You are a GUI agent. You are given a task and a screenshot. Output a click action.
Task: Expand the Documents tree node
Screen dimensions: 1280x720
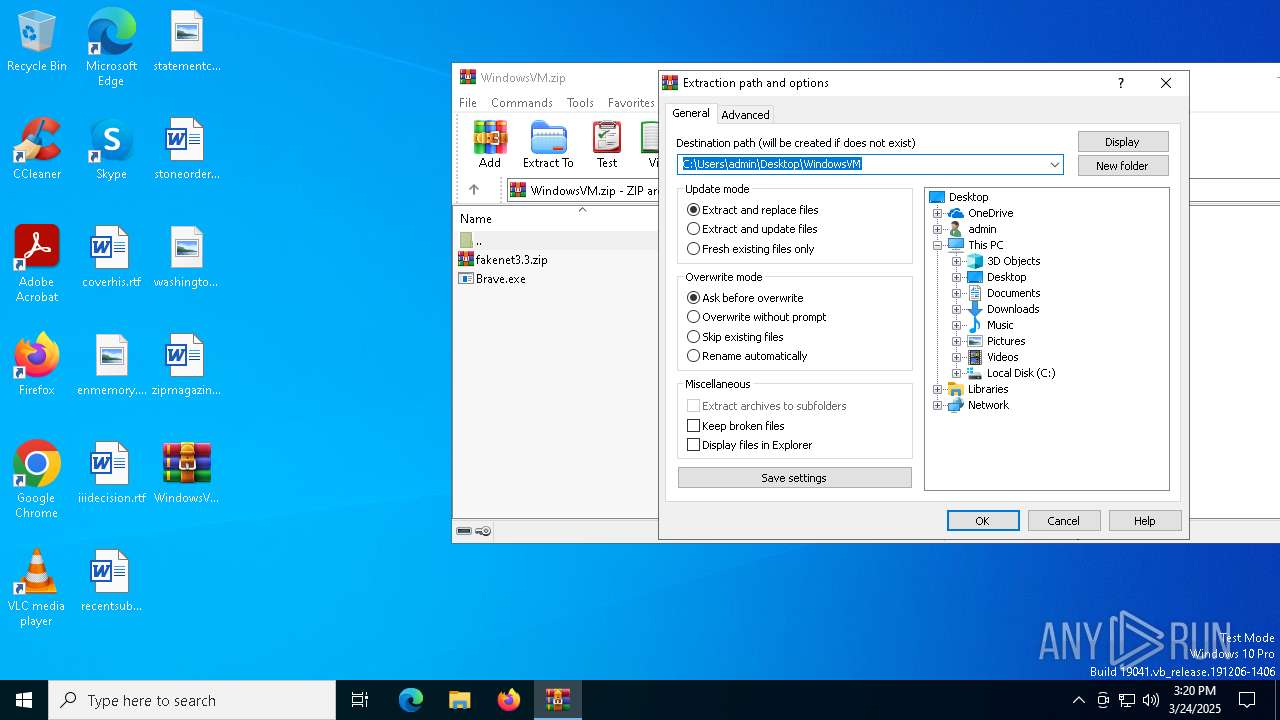(x=957, y=293)
